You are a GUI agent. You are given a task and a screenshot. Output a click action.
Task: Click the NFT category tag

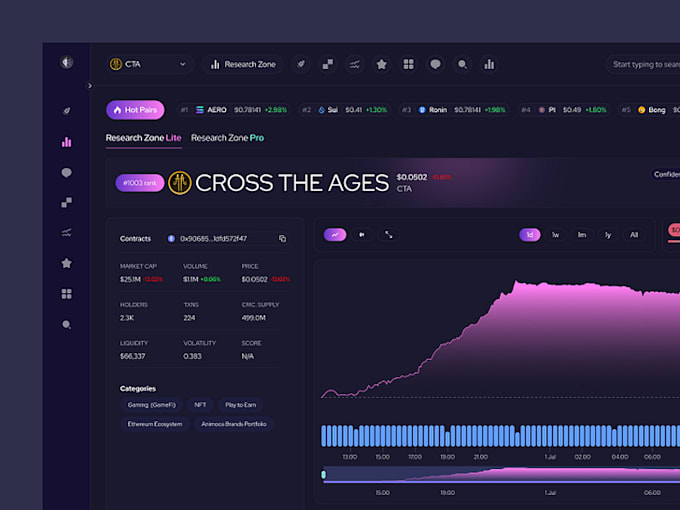[200, 405]
